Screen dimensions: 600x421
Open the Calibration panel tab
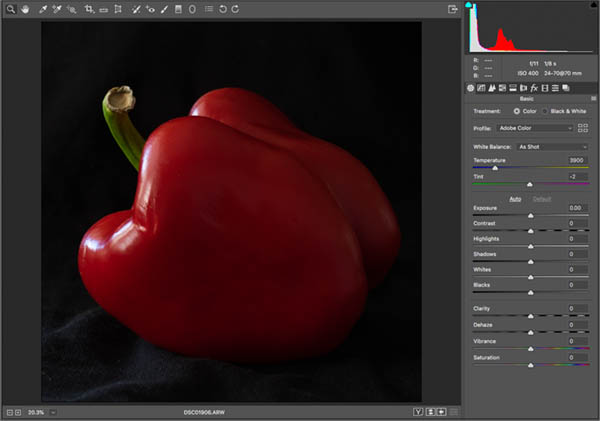coord(545,88)
